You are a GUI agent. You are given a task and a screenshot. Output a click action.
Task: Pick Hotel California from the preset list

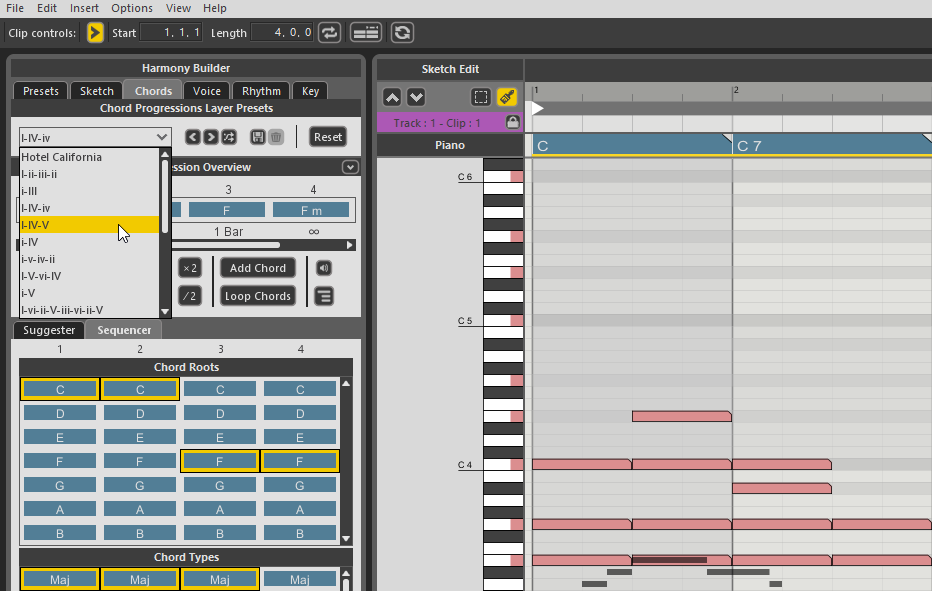pyautogui.click(x=89, y=157)
